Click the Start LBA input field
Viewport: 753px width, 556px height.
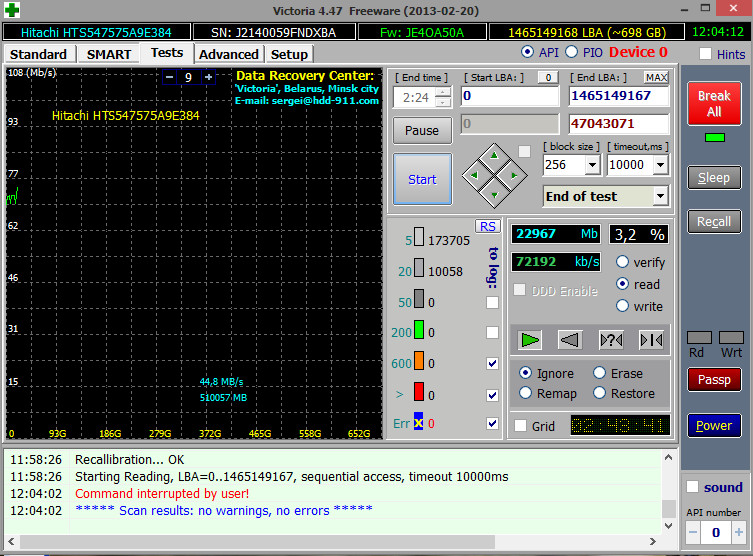point(509,96)
